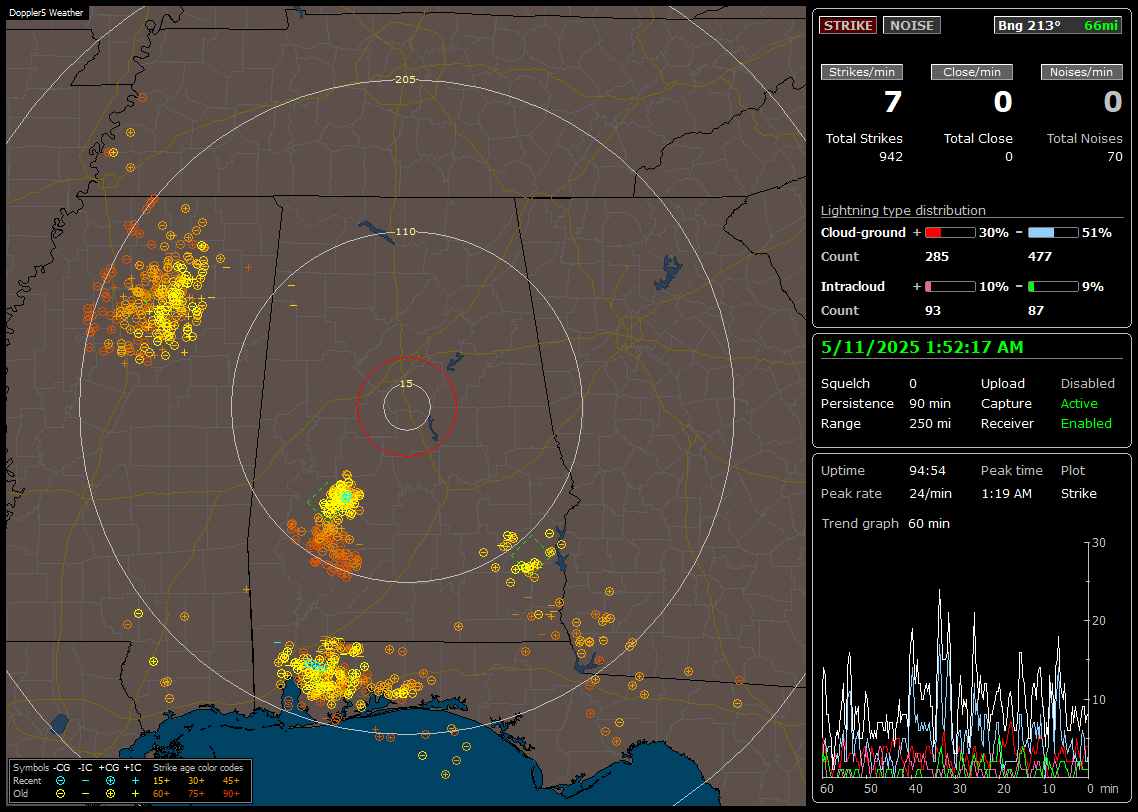1138x812 pixels.
Task: Click the Noises/min header button
Action: (x=1081, y=72)
